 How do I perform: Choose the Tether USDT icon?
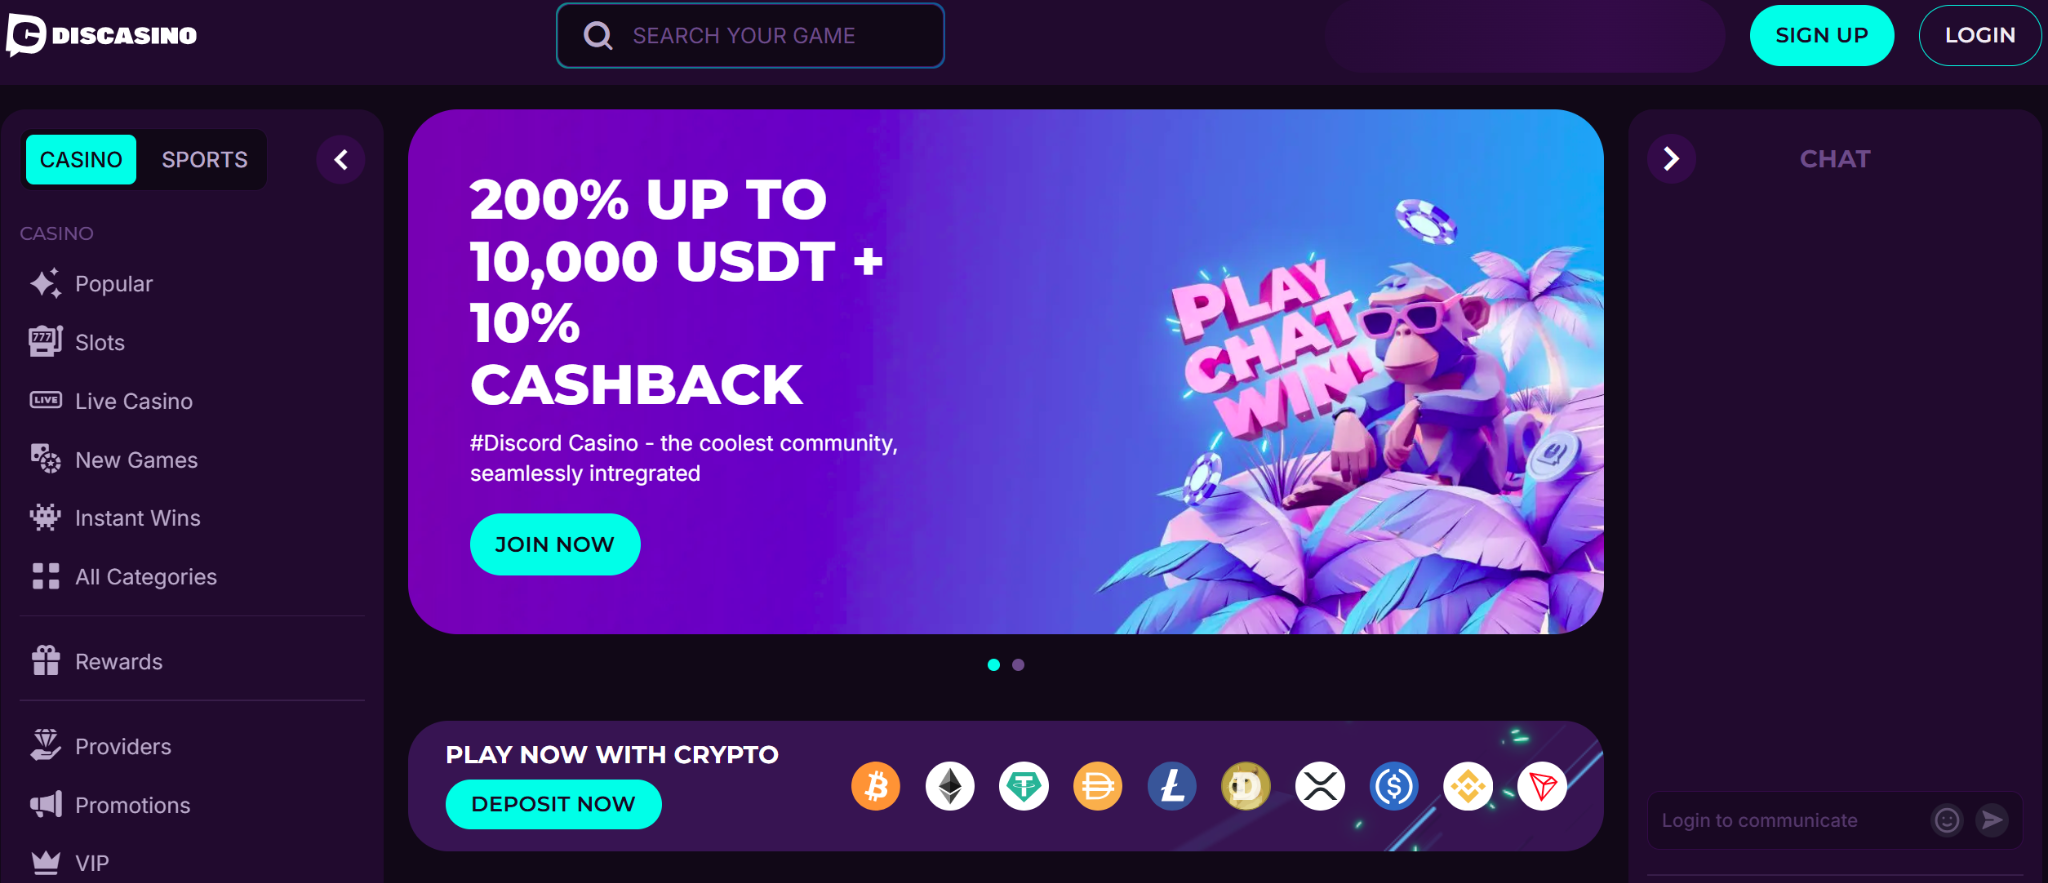[x=1024, y=787]
